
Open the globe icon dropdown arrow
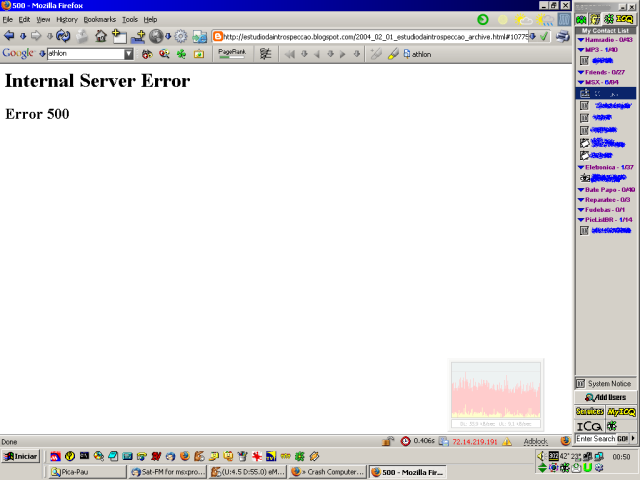(x=168, y=36)
